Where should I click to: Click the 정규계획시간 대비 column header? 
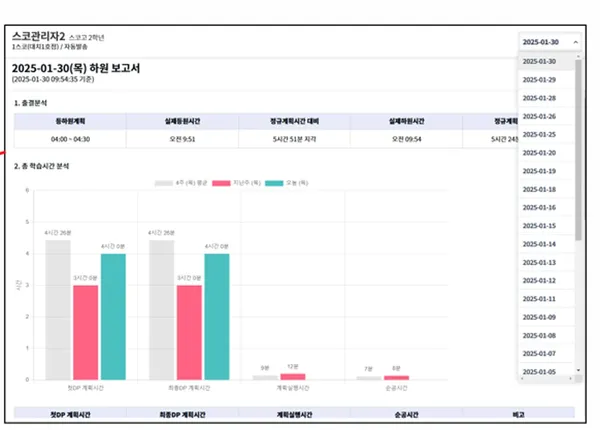pyautogui.click(x=294, y=121)
